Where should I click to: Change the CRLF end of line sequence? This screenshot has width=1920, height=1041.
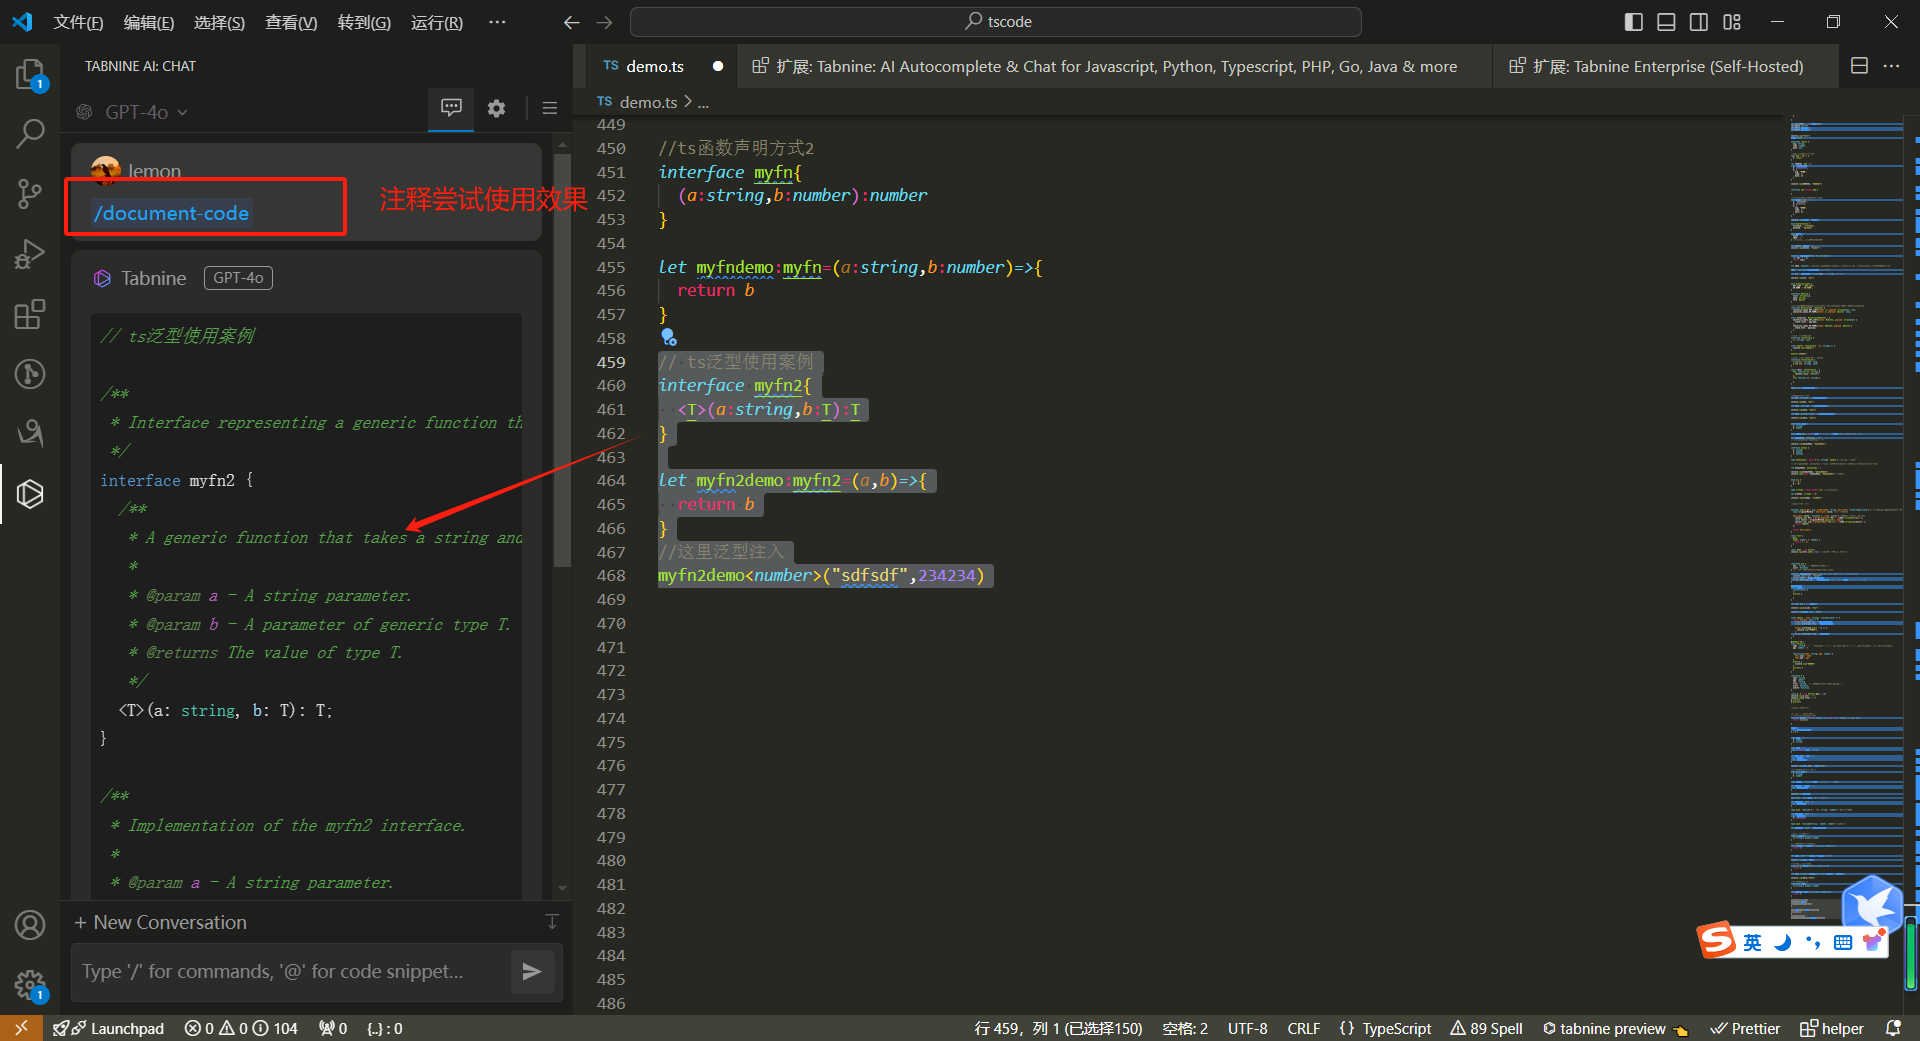(1303, 1028)
